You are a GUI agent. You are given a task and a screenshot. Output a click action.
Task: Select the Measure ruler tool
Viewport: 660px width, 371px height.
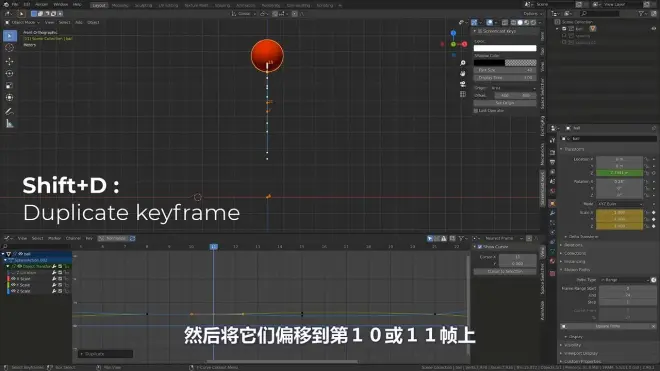(x=9, y=124)
